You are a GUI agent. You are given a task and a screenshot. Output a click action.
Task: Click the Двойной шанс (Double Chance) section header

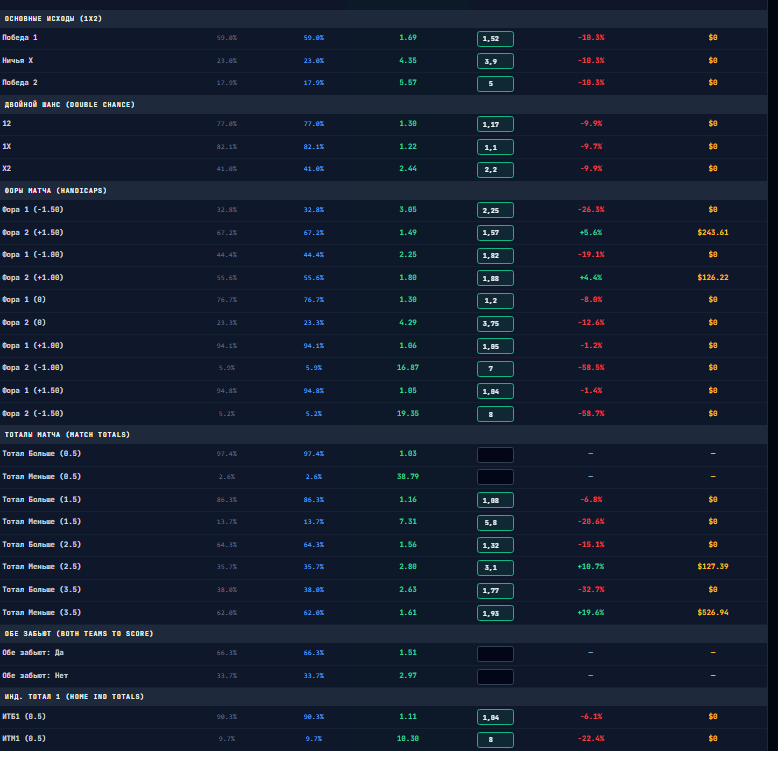coord(69,105)
